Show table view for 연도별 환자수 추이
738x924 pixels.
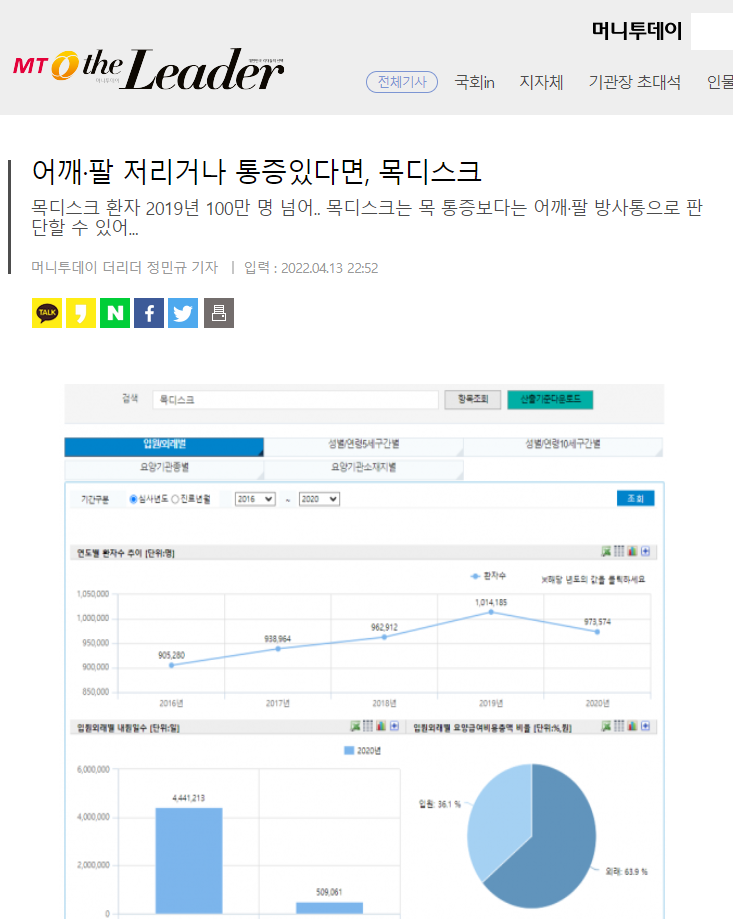[x=619, y=552]
